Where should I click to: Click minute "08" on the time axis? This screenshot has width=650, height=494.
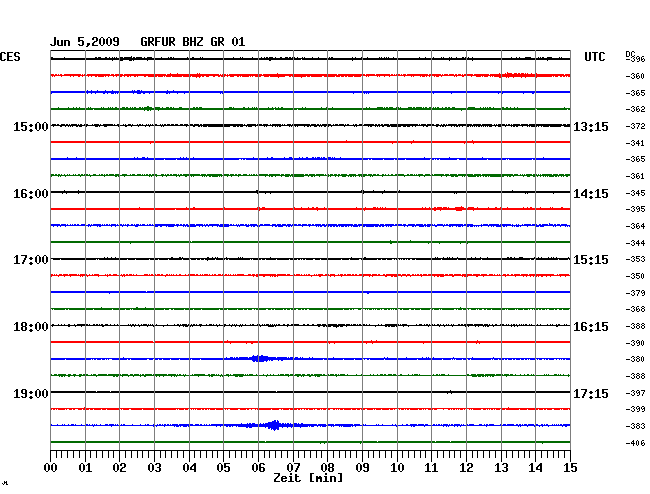point(327,468)
